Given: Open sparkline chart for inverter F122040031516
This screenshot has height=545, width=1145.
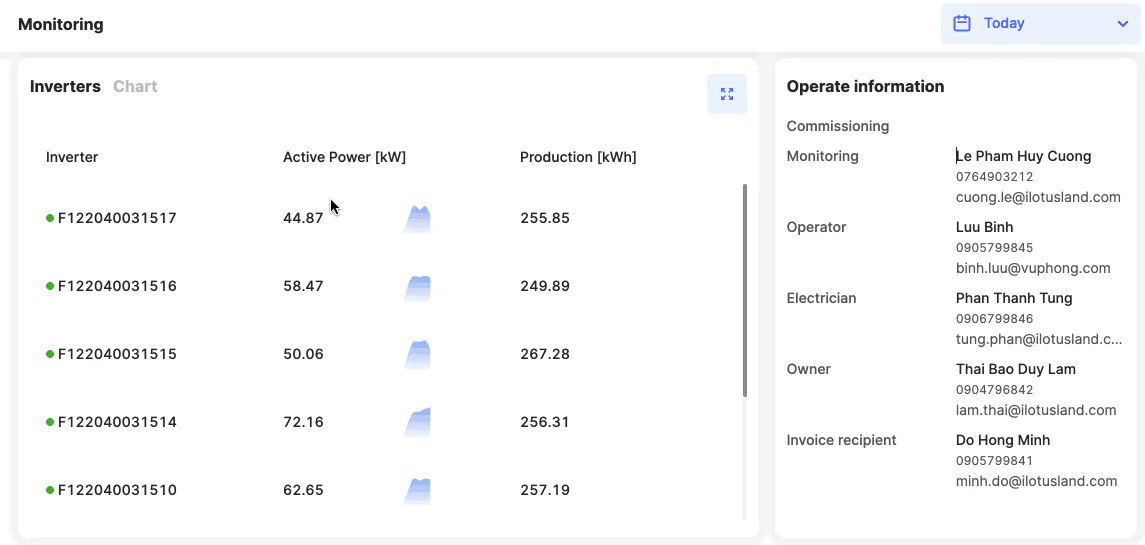Looking at the screenshot, I should [x=417, y=287].
